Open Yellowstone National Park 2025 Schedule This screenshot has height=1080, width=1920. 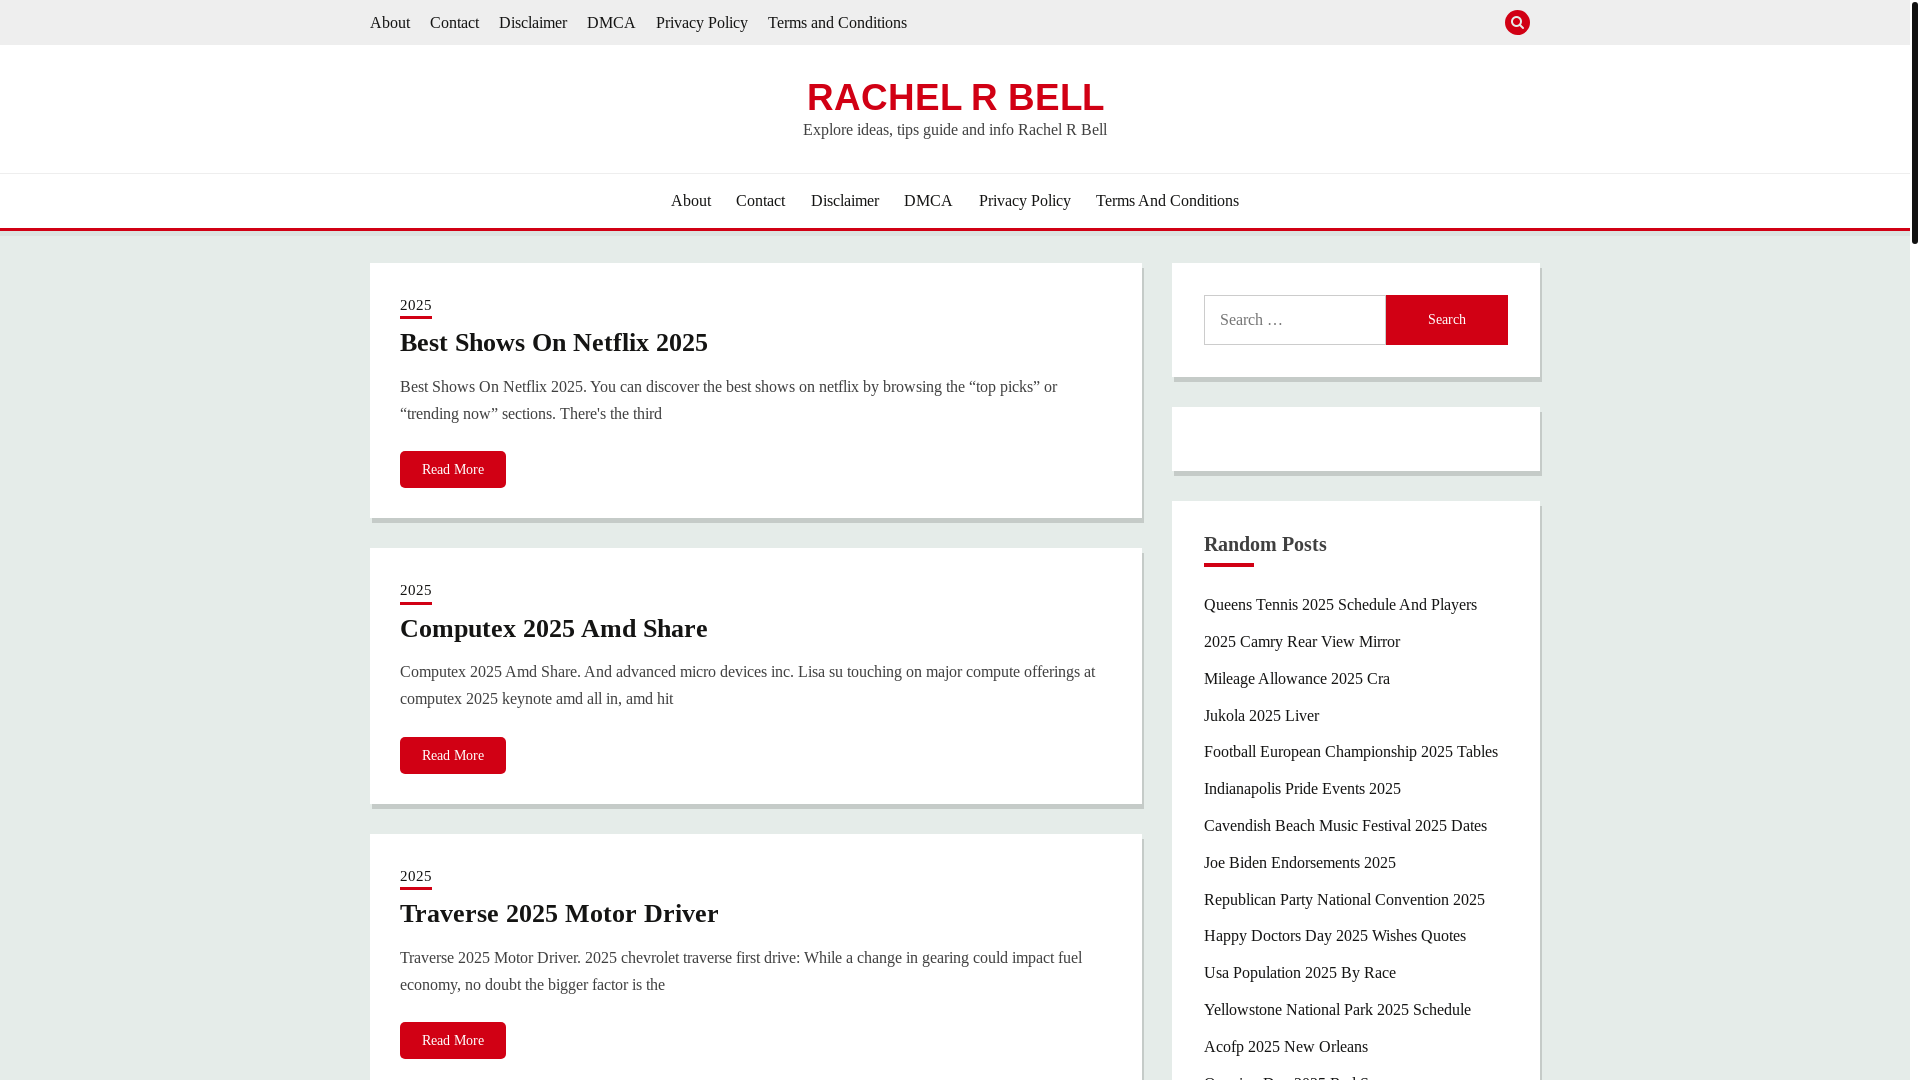[x=1337, y=1010]
